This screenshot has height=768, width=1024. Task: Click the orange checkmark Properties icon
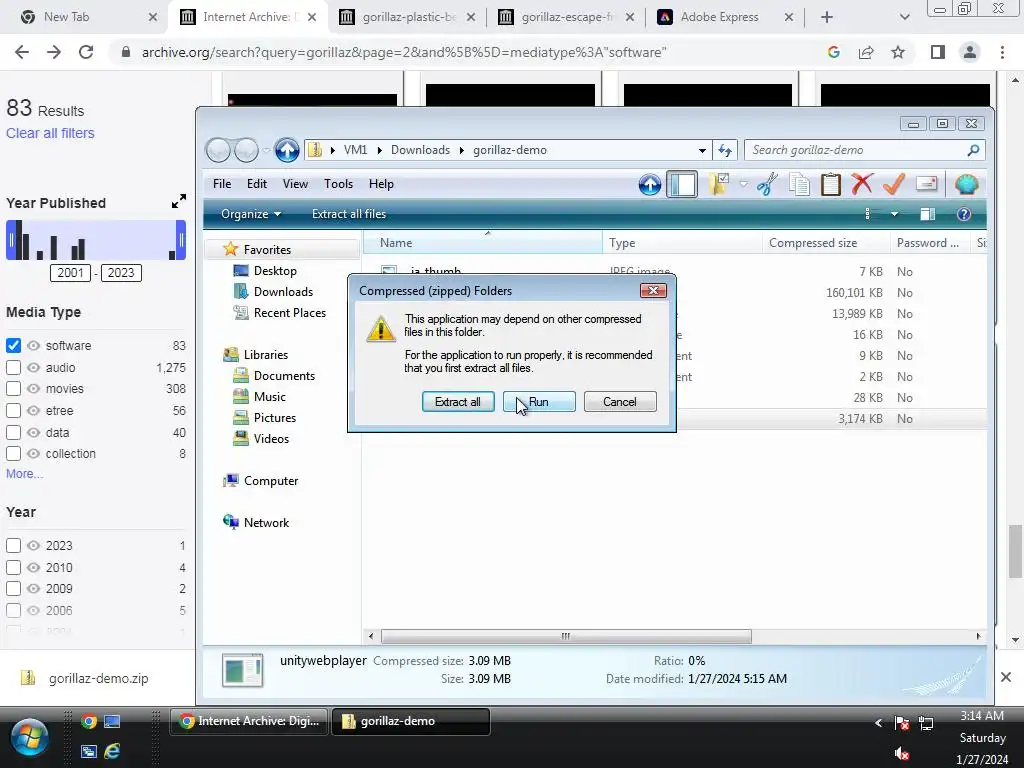pyautogui.click(x=893, y=184)
